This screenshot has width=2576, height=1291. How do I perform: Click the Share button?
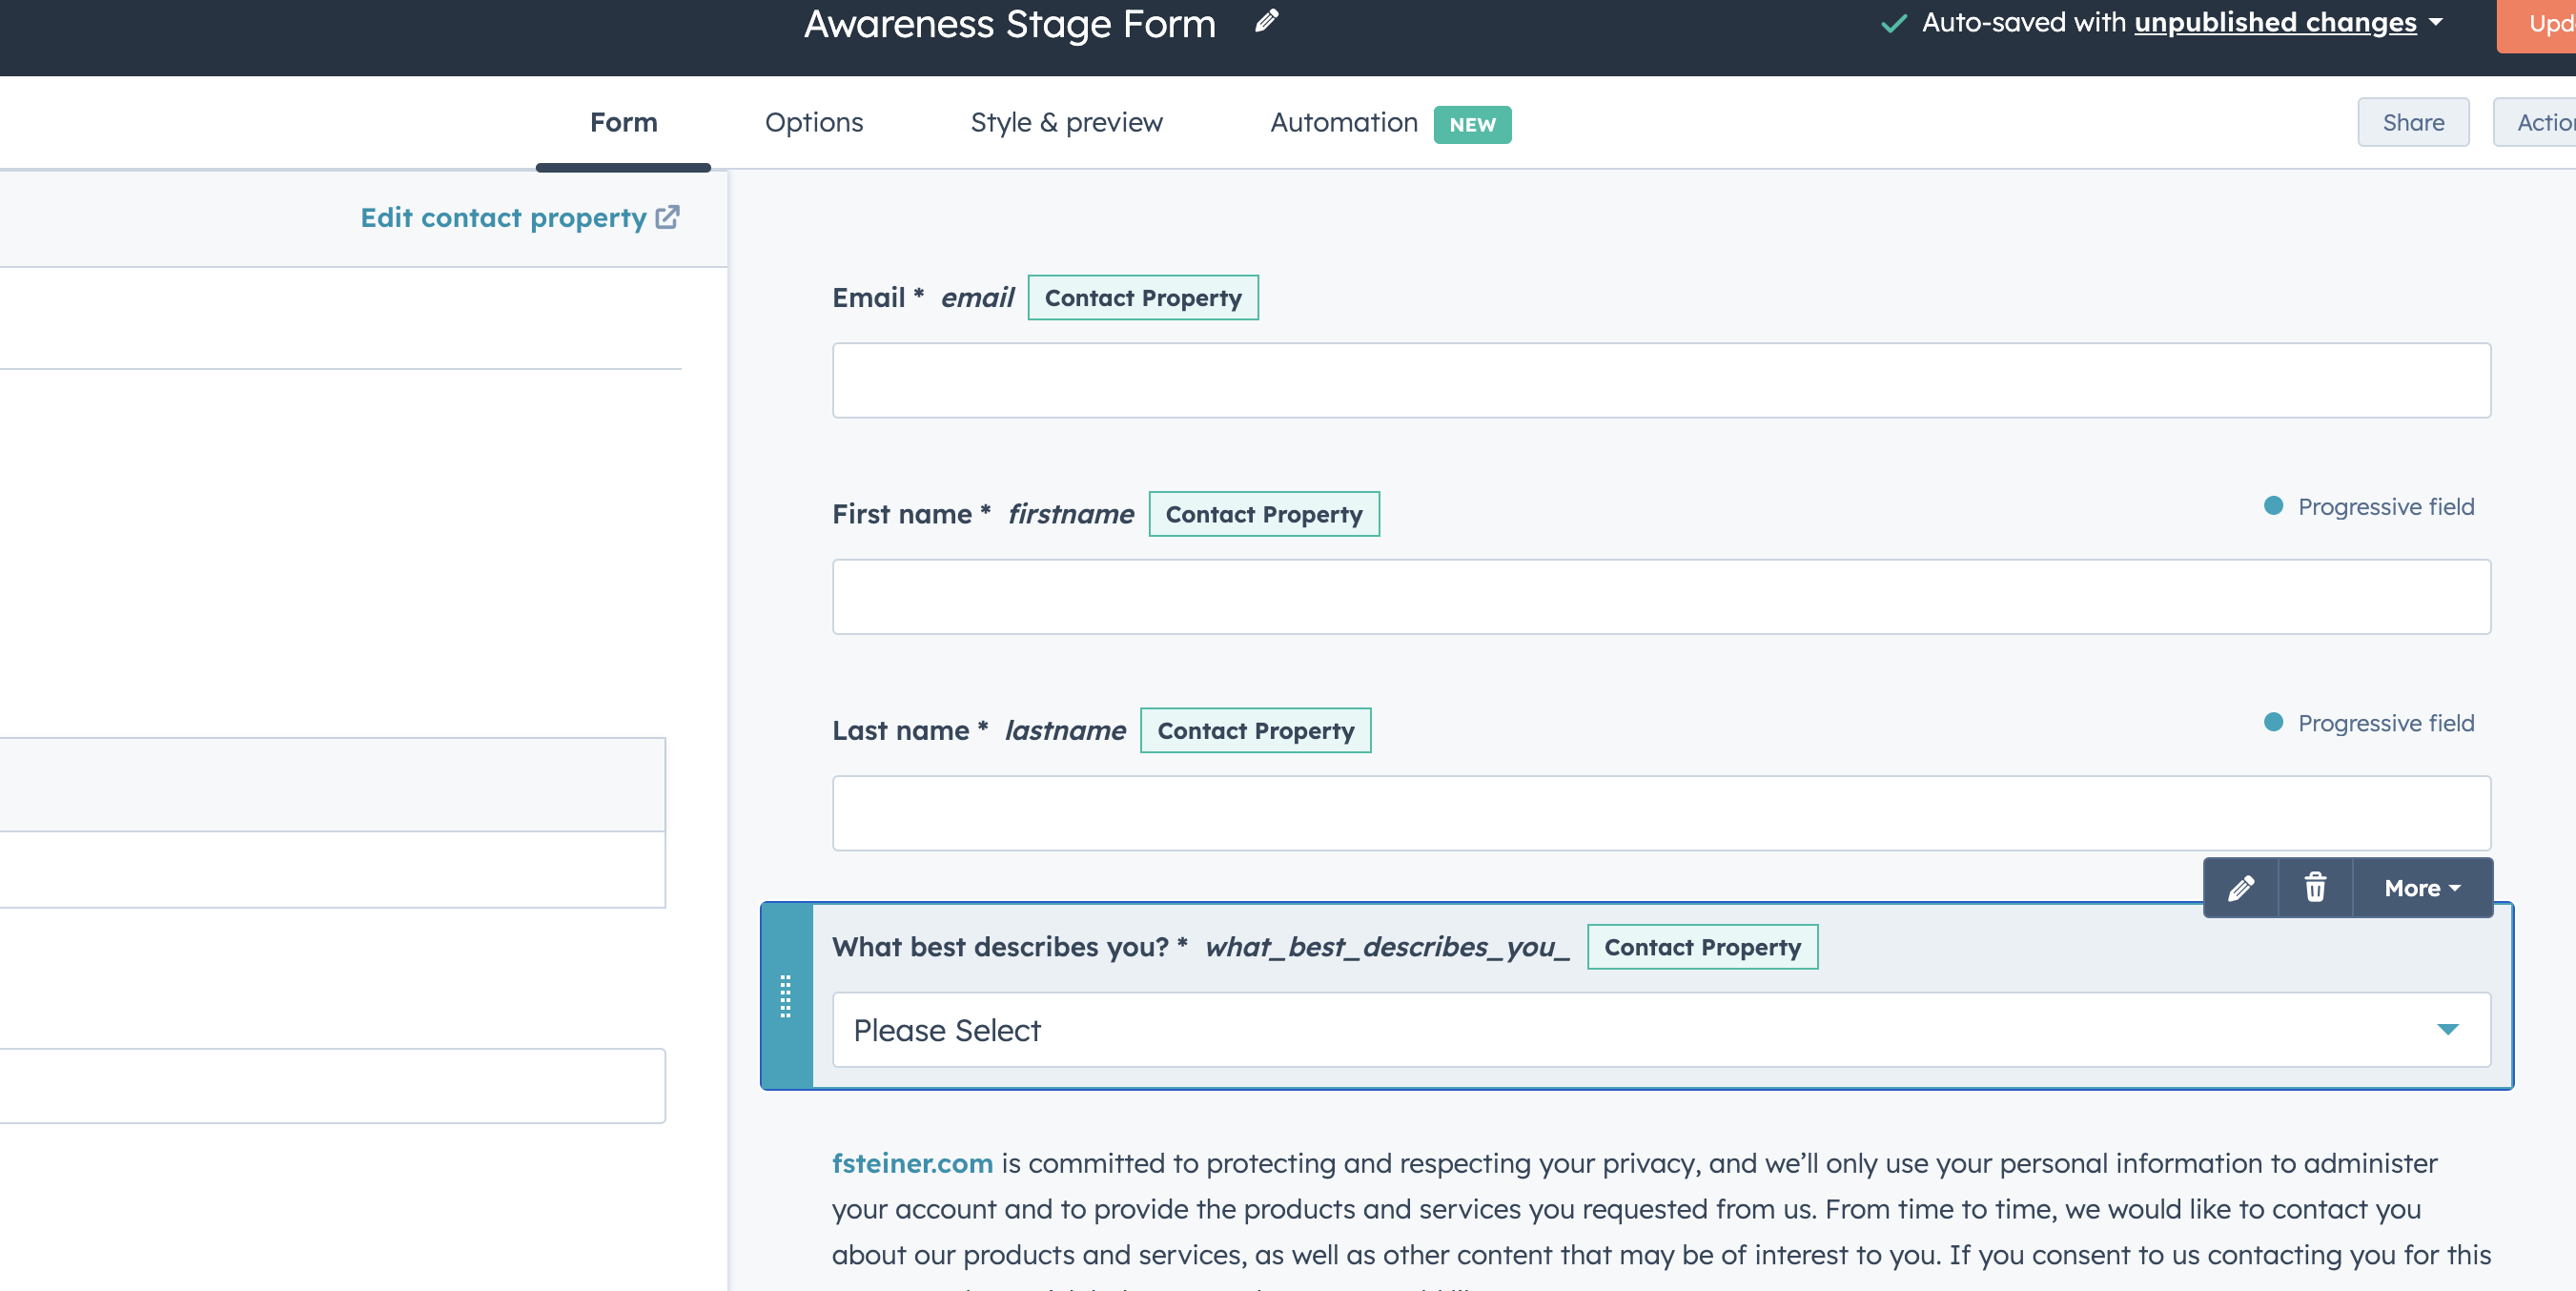coord(2413,122)
